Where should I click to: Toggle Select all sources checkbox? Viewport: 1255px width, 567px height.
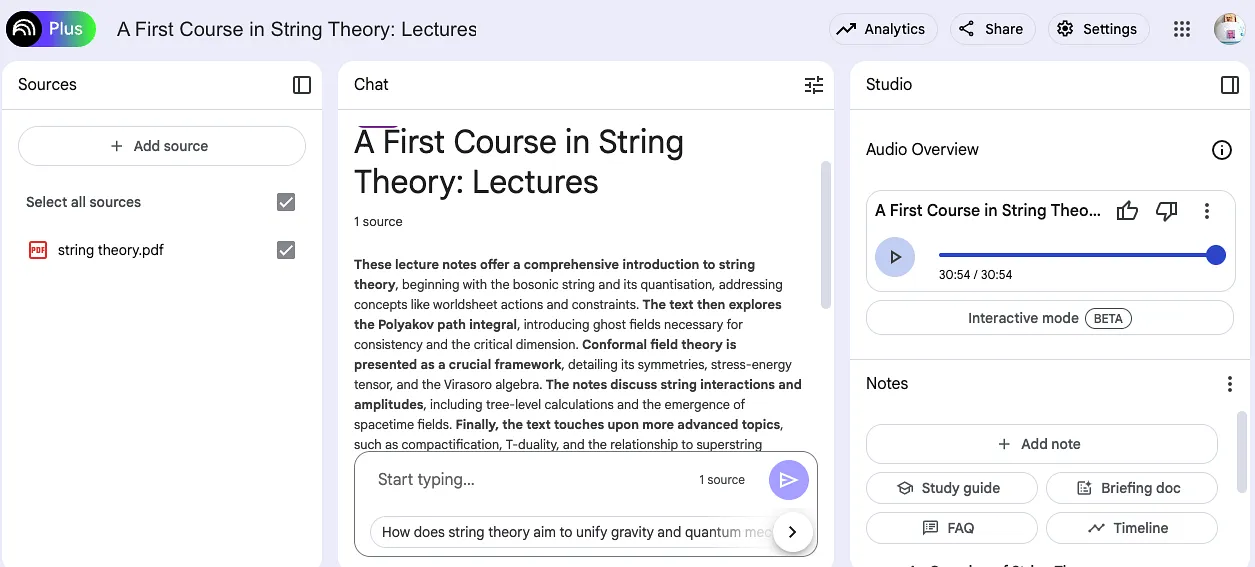[286, 202]
